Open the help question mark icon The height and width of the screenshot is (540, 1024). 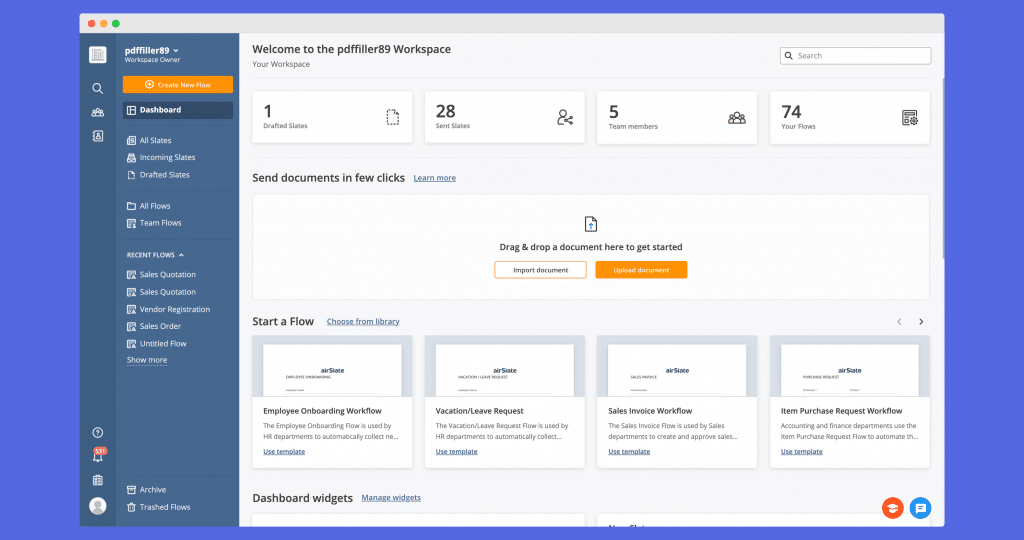coord(97,432)
